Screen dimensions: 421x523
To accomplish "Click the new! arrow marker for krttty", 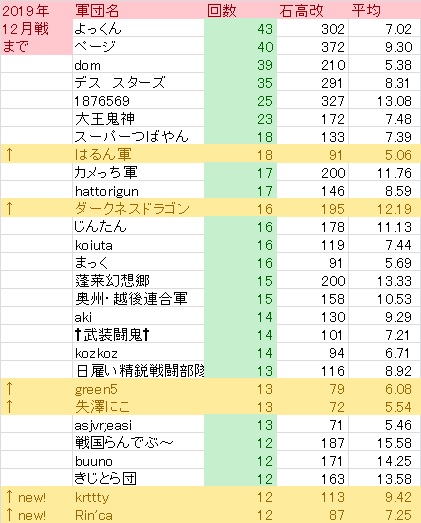I will coord(26,497).
